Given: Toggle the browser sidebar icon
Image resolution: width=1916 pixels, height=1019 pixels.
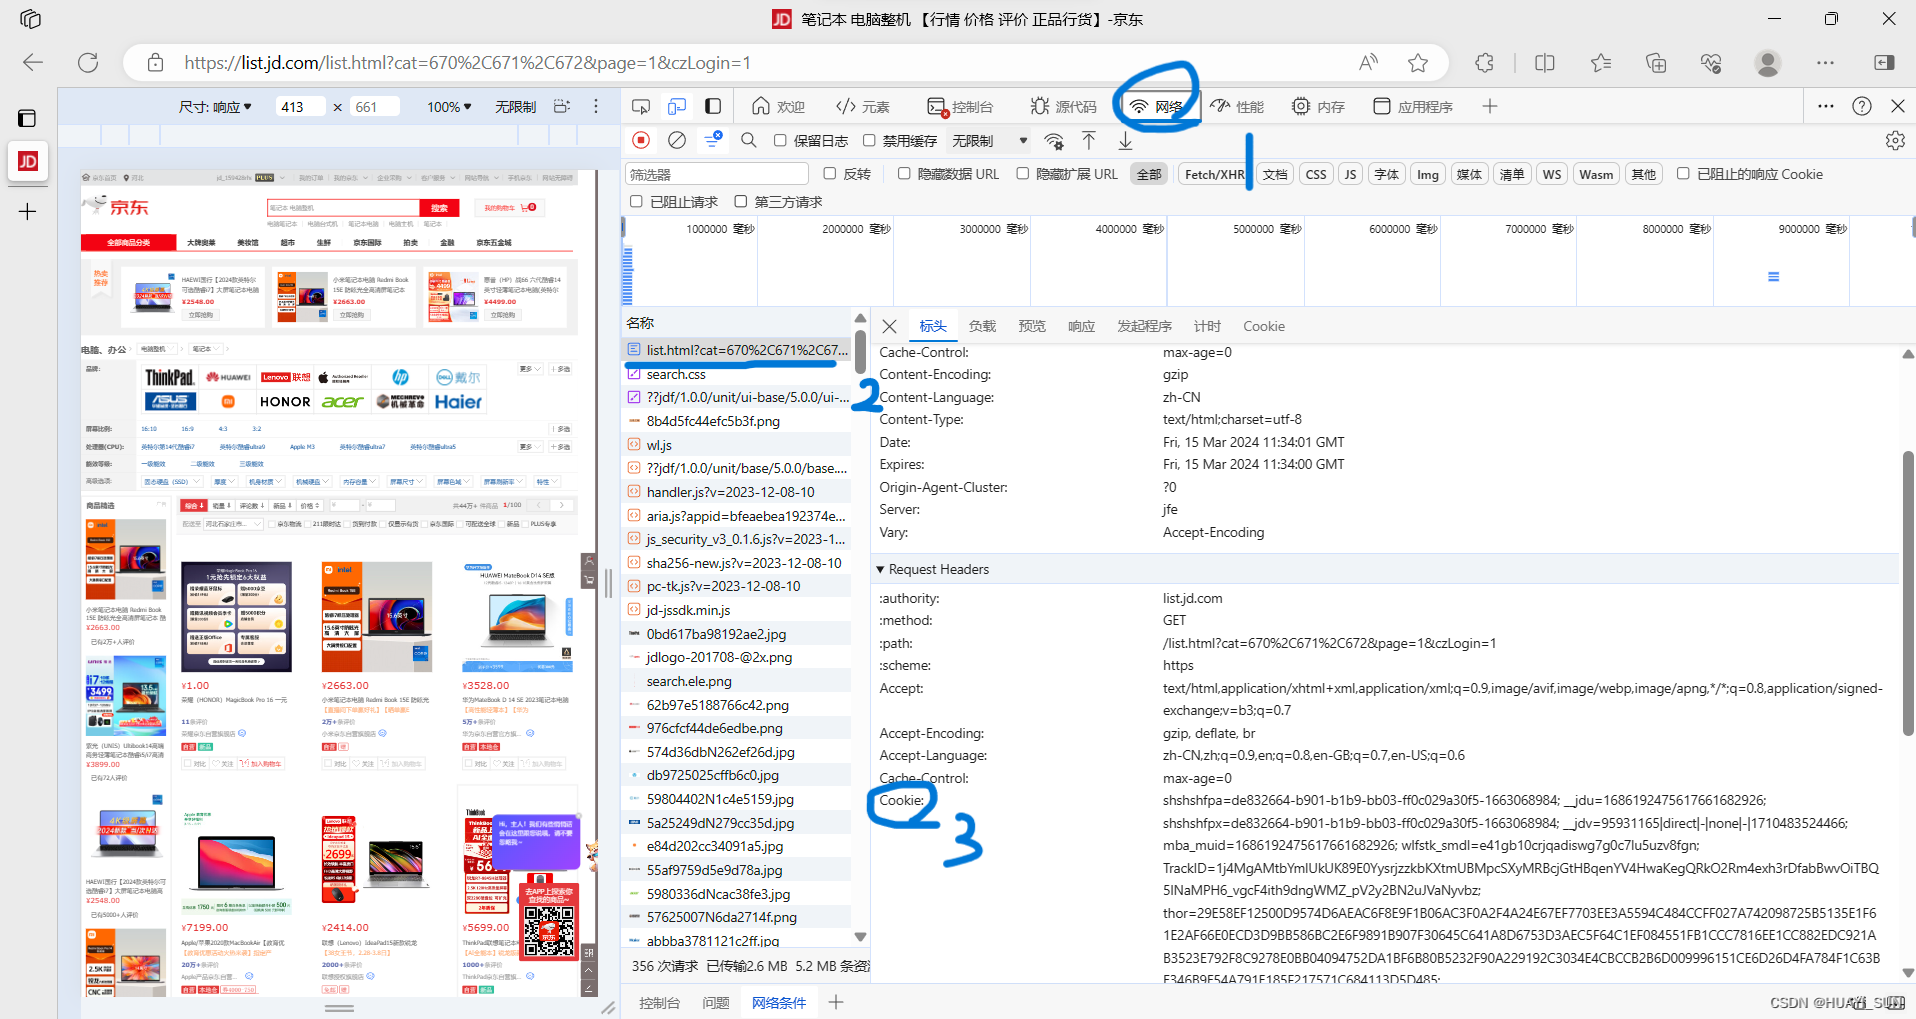Looking at the screenshot, I should coord(1884,62).
